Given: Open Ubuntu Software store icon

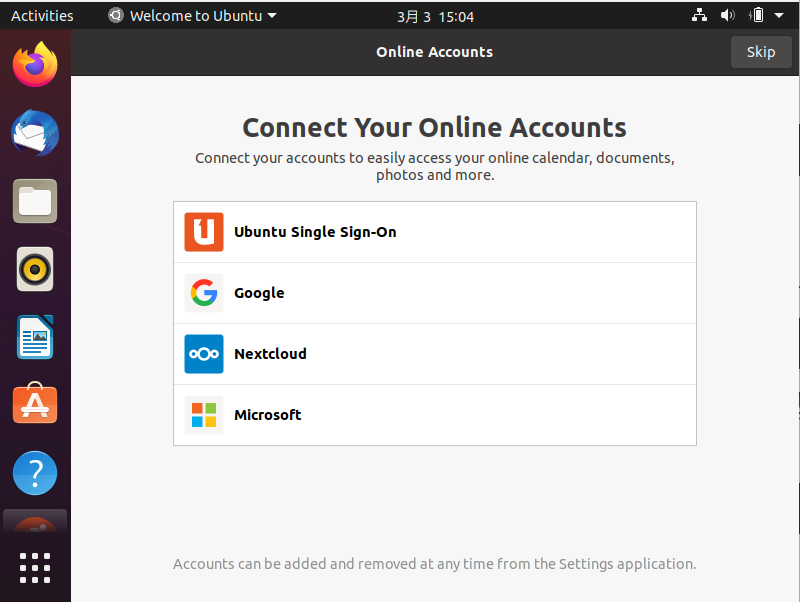Looking at the screenshot, I should [35, 403].
